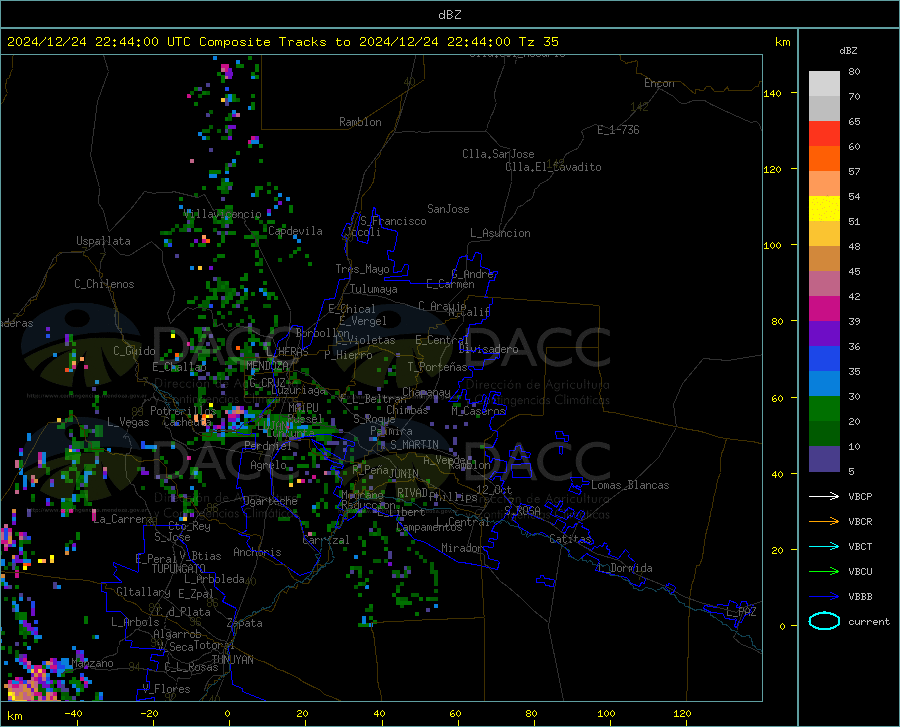The height and width of the screenshot is (727, 900).
Task: Choose the mauve 45 dBZ color swatch
Action: coord(824,284)
